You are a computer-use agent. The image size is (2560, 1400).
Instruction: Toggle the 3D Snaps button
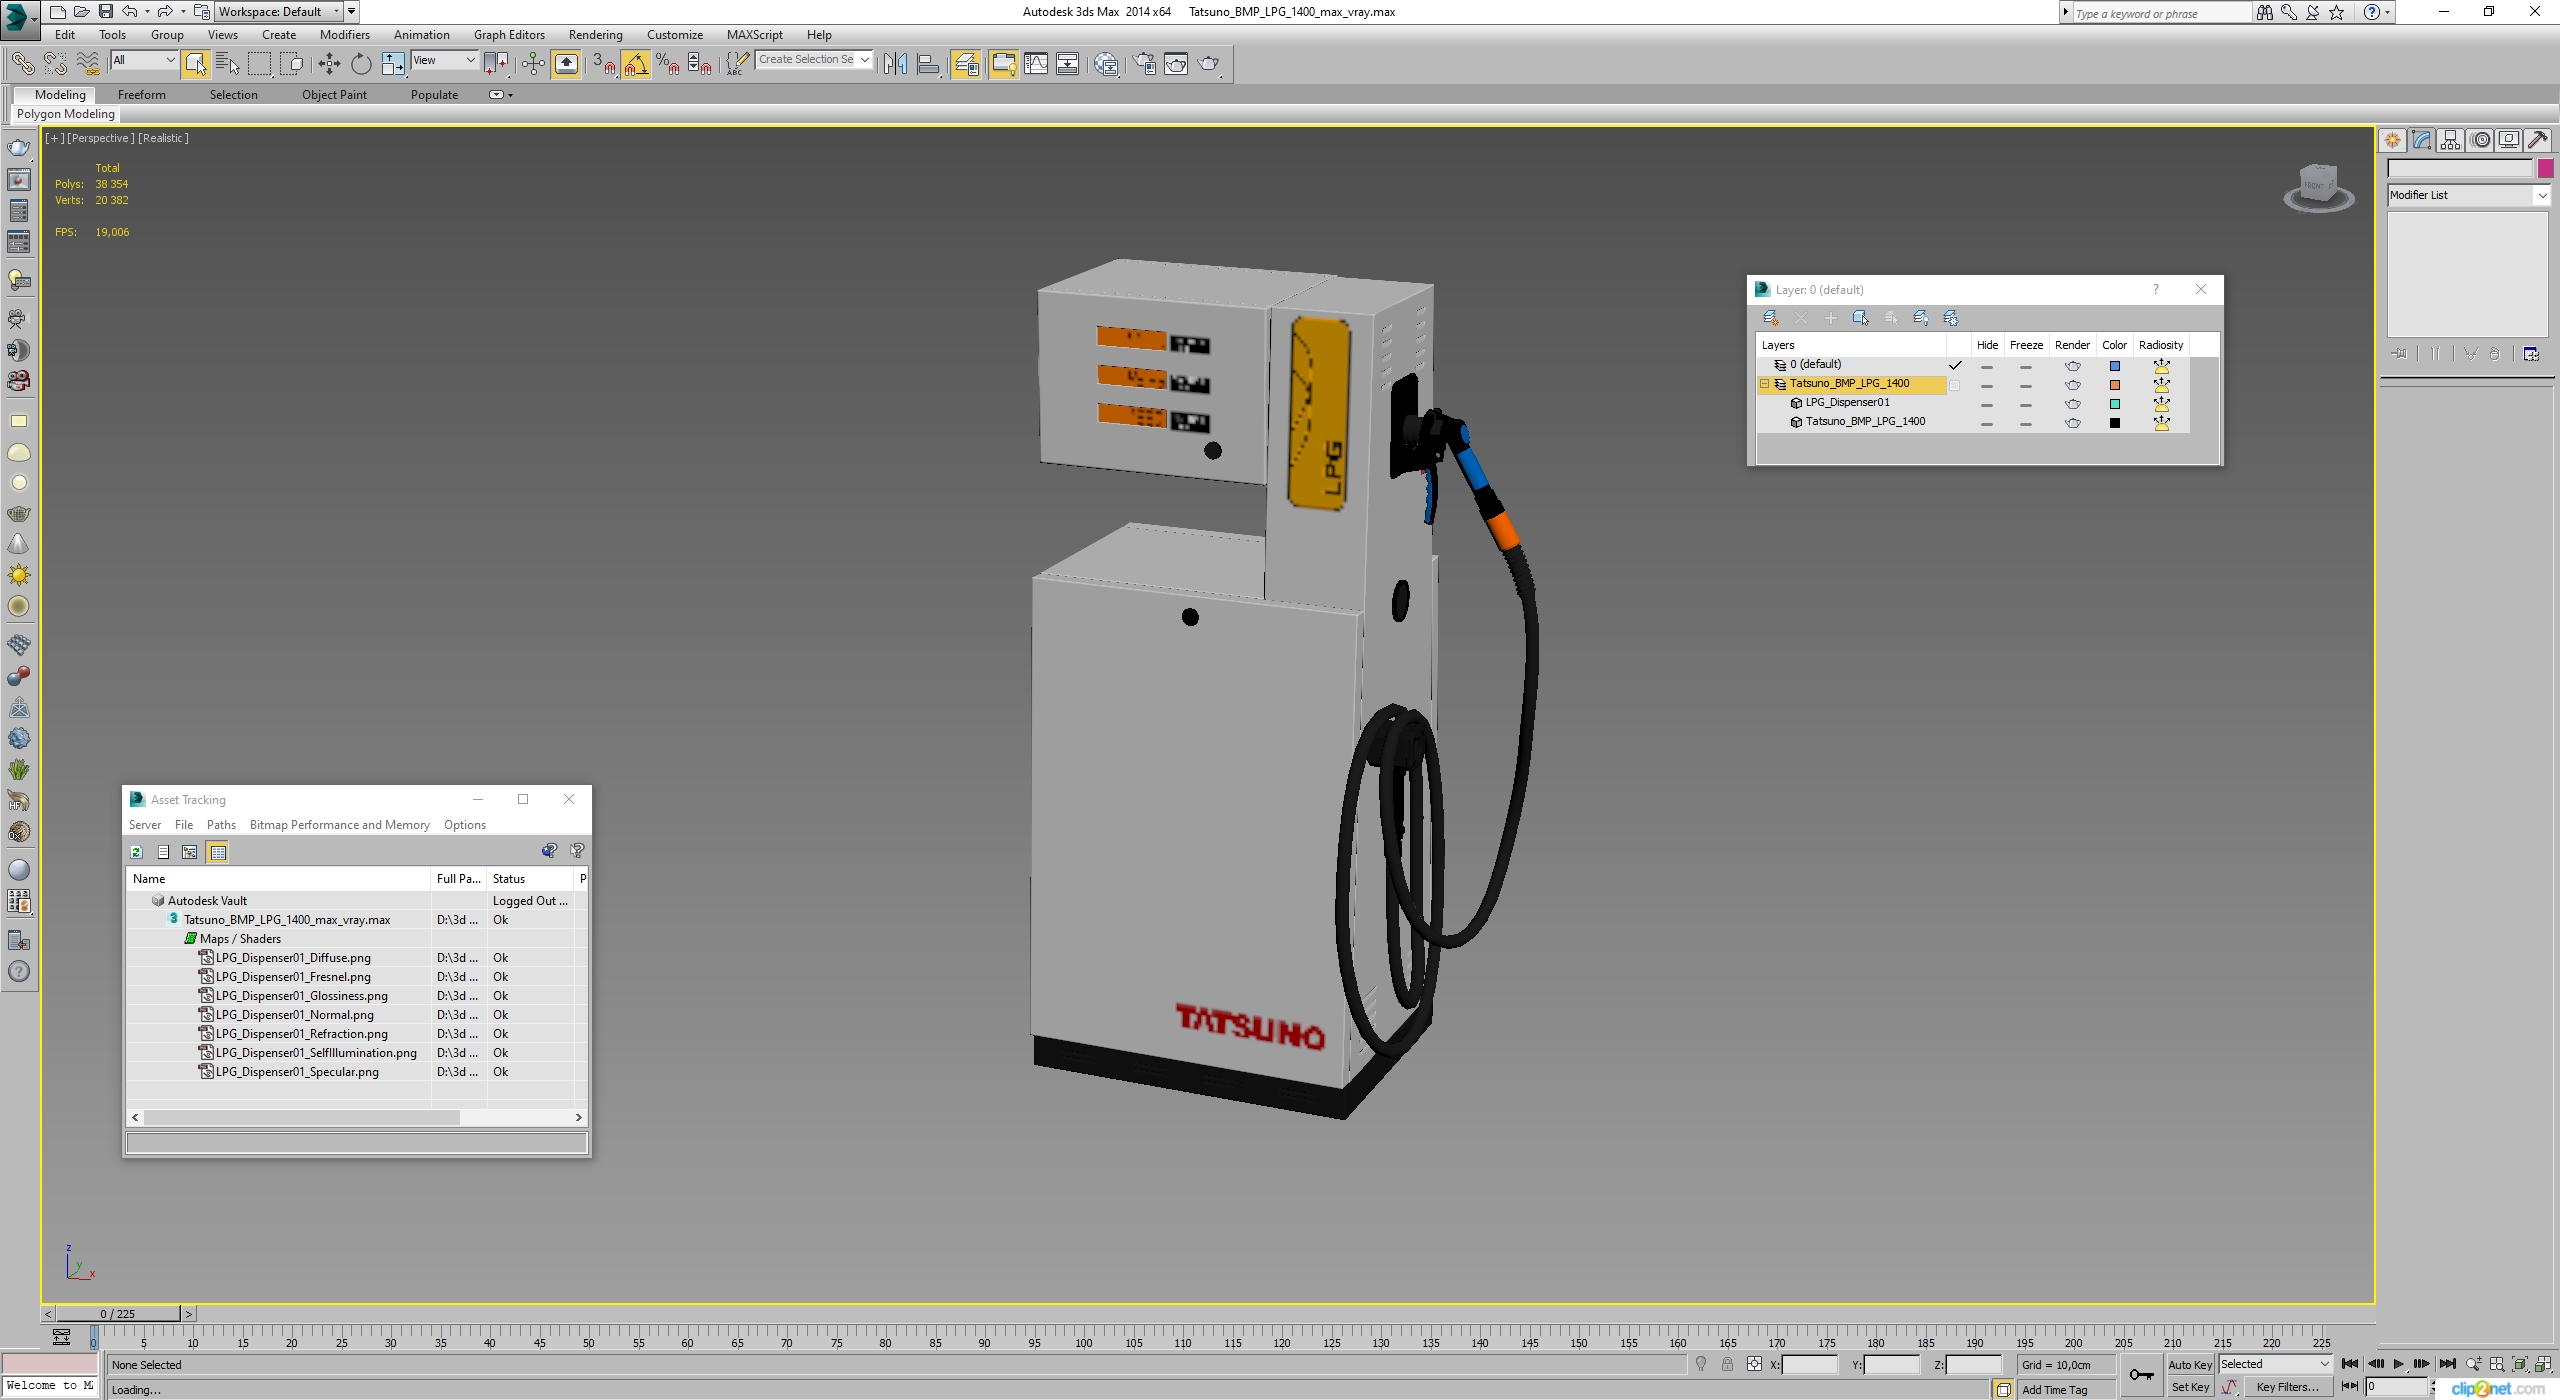click(603, 64)
